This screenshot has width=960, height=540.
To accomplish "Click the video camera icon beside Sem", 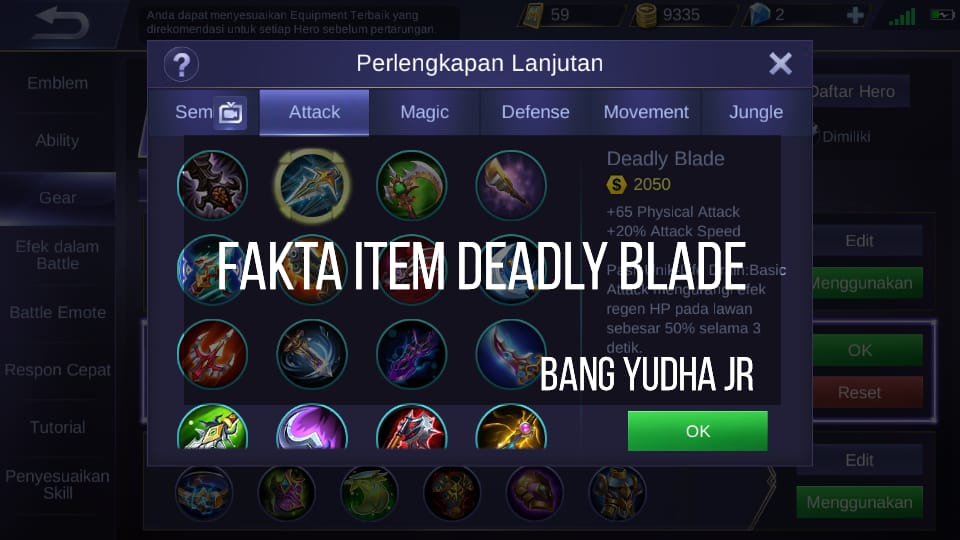I will [230, 113].
